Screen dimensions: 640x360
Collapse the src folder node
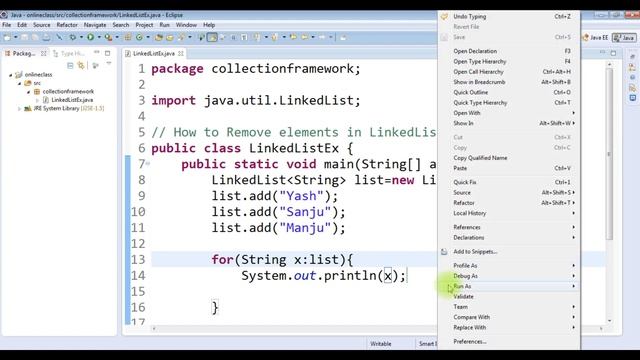coord(19,83)
